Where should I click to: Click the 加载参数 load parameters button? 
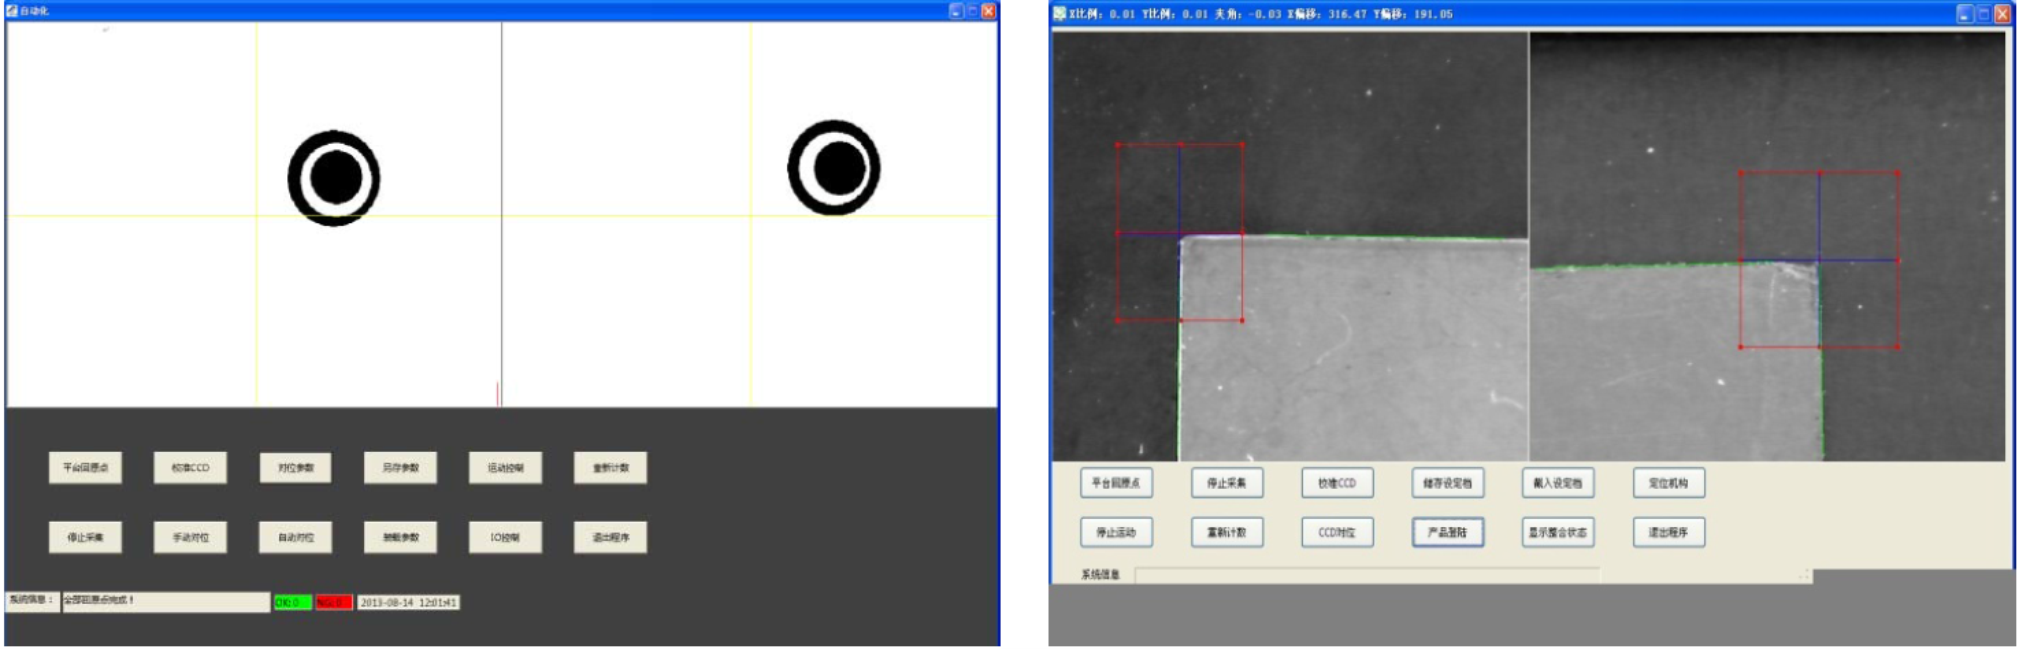tap(400, 537)
